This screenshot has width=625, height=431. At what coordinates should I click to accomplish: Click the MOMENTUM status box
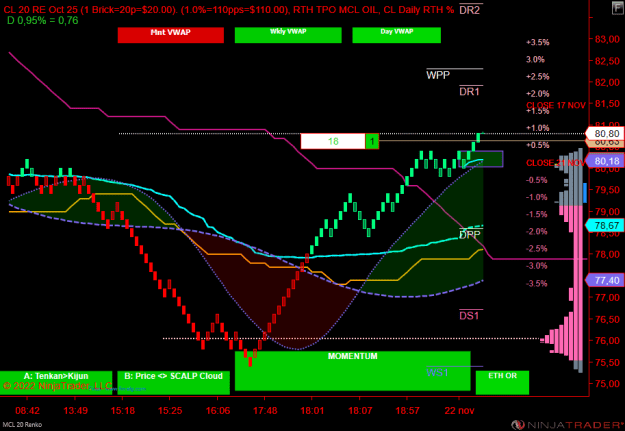(x=353, y=371)
